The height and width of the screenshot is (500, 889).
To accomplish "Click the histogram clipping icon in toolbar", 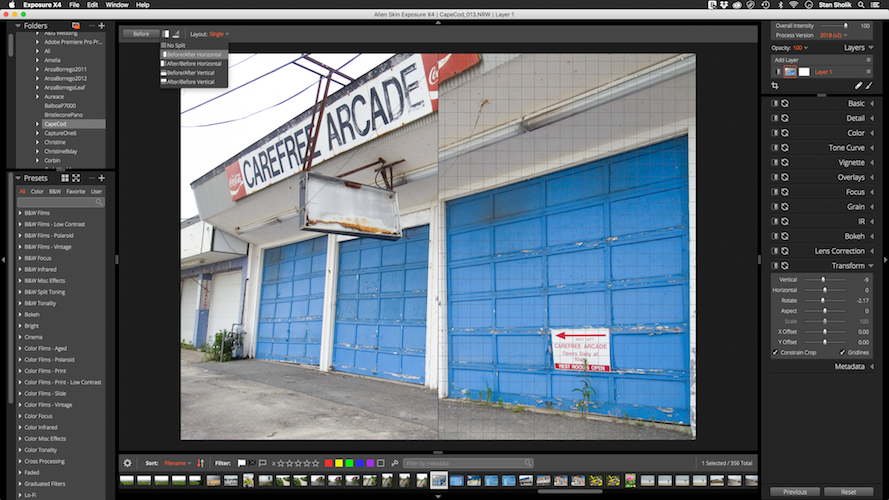I will (176, 34).
